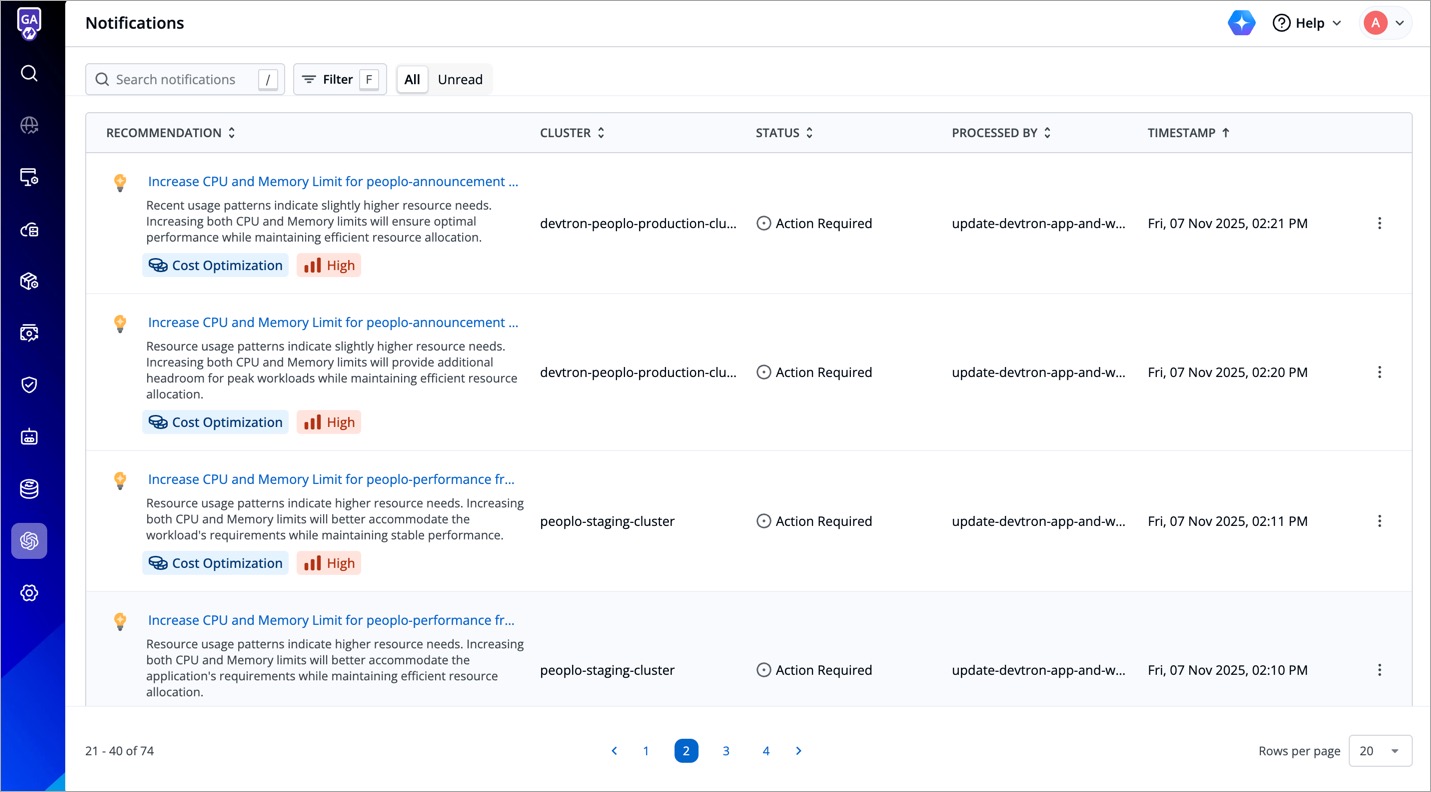Select the All notifications toggle

tap(412, 80)
